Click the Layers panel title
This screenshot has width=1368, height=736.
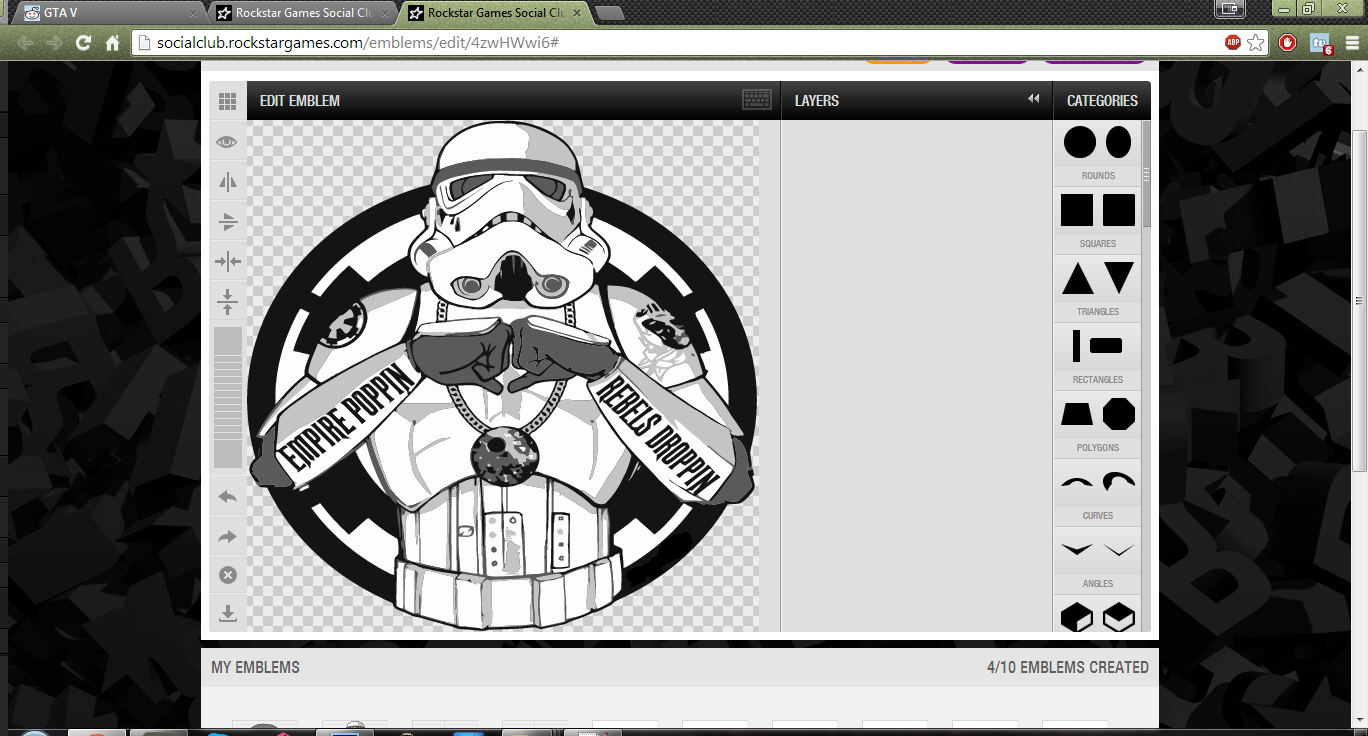tap(817, 101)
